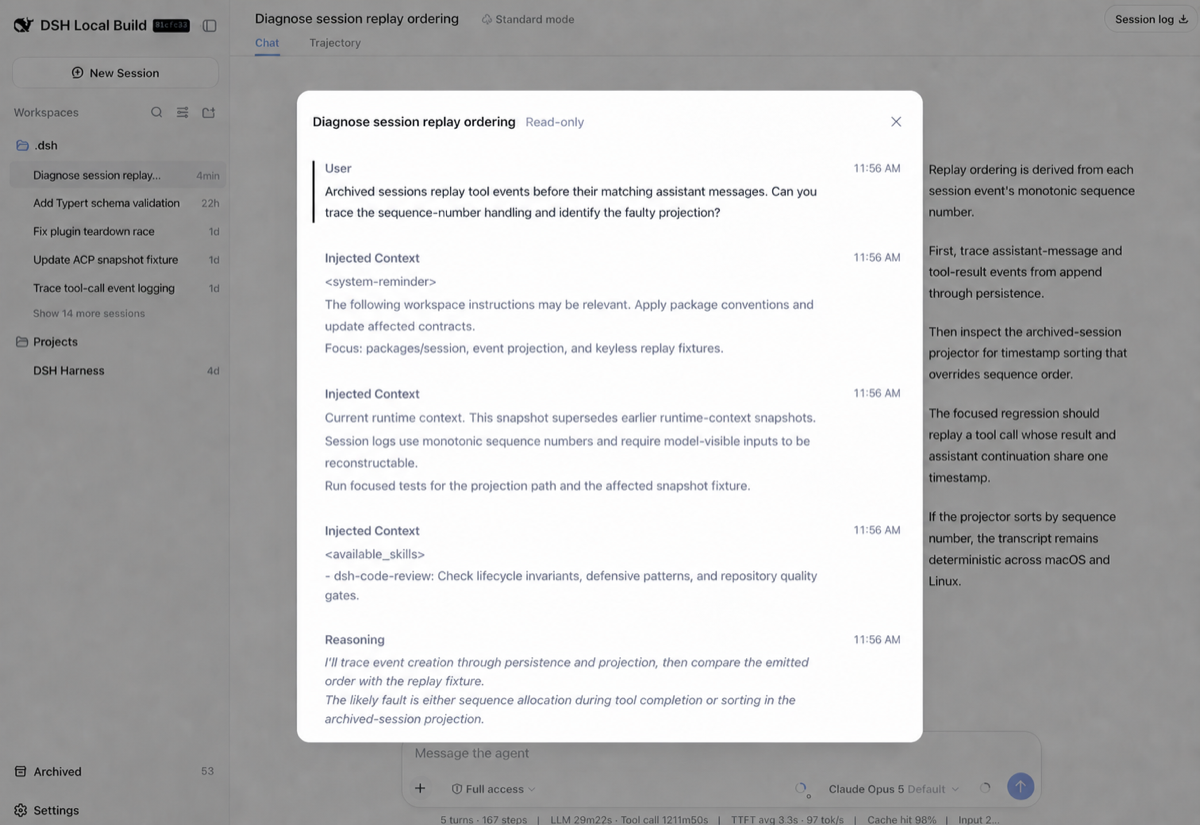Click the Archived box icon
Image resolution: width=1200 pixels, height=825 pixels.
coord(21,771)
